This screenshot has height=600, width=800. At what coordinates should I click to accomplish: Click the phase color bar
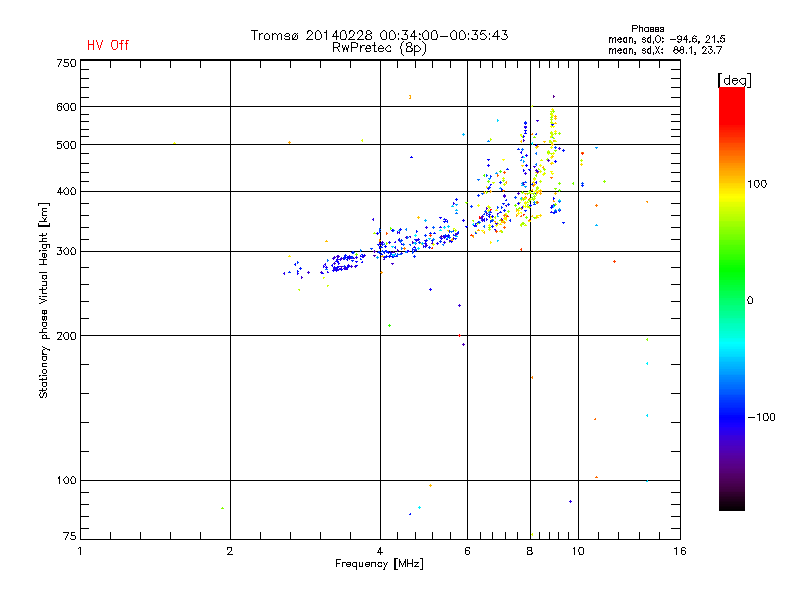(x=732, y=299)
